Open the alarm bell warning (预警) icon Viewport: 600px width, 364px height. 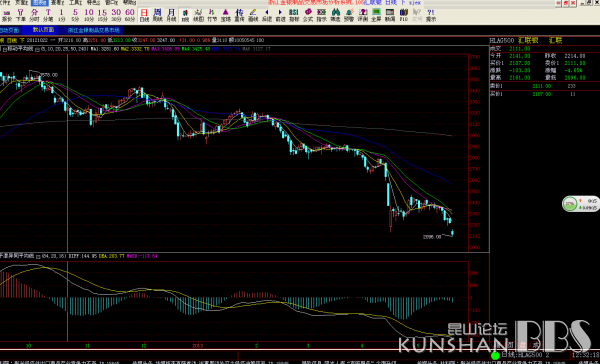click(349, 15)
